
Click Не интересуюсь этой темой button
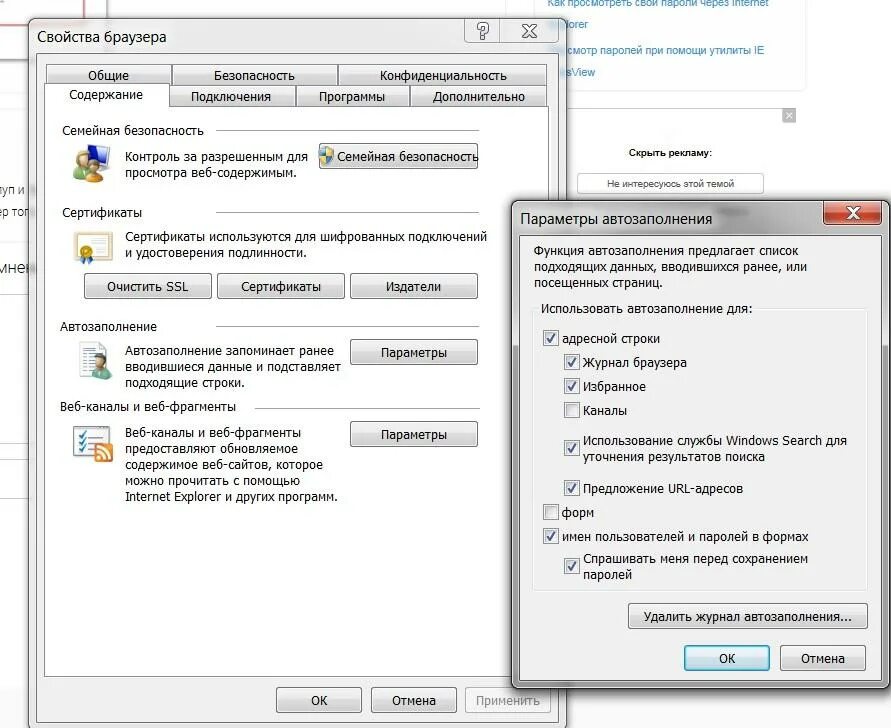pyautogui.click(x=671, y=184)
